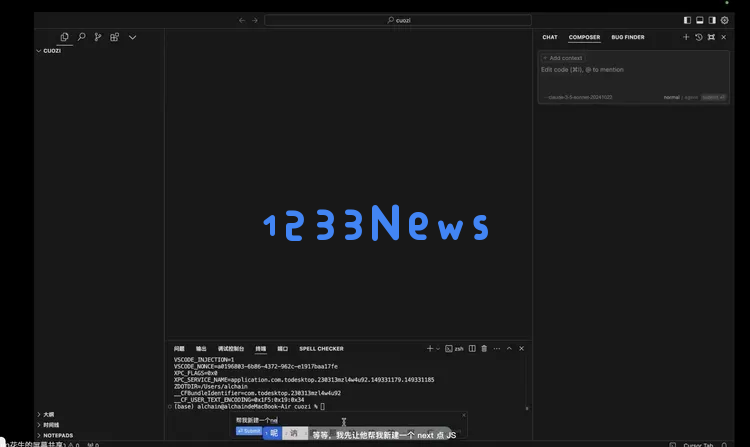
Task: Collapse the CUOZI folder section
Action: pos(99,51)
